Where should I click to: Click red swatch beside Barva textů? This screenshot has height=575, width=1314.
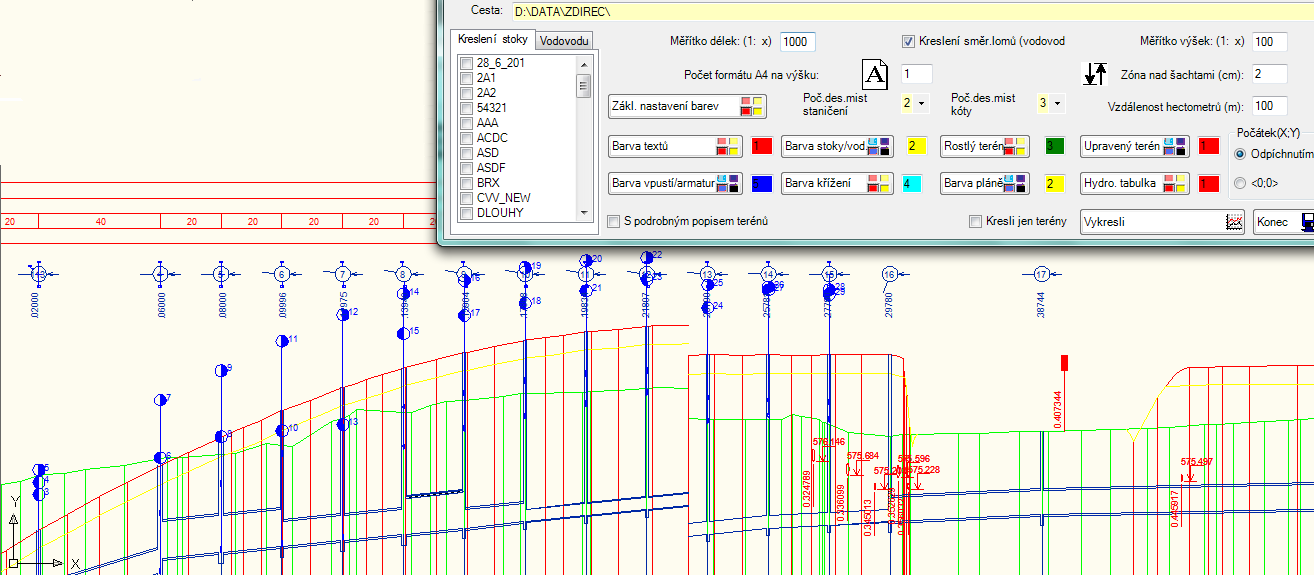click(x=762, y=146)
